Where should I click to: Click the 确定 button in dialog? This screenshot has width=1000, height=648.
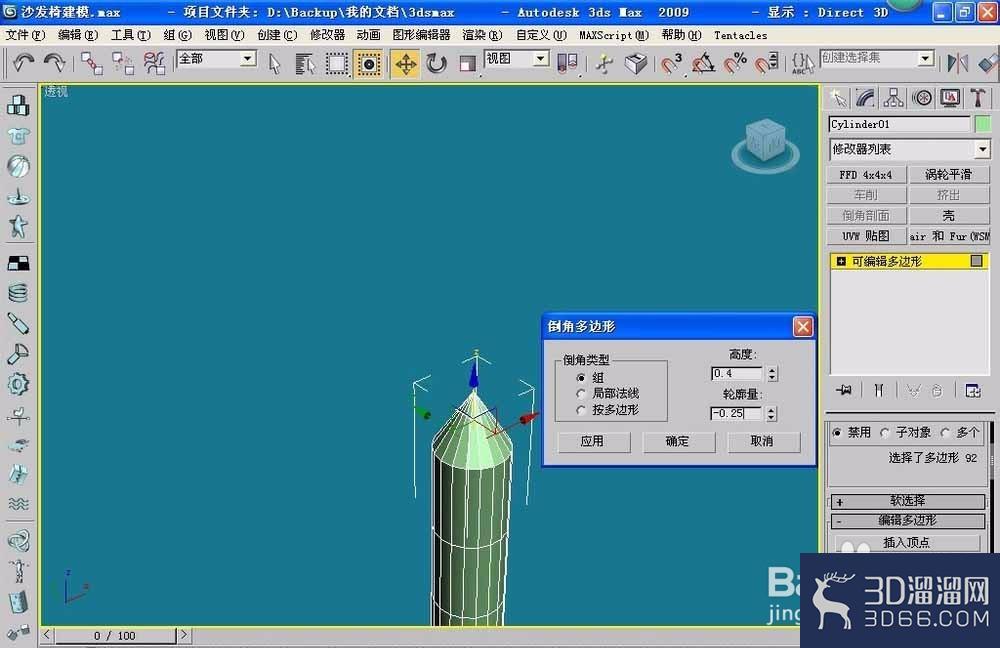[678, 441]
